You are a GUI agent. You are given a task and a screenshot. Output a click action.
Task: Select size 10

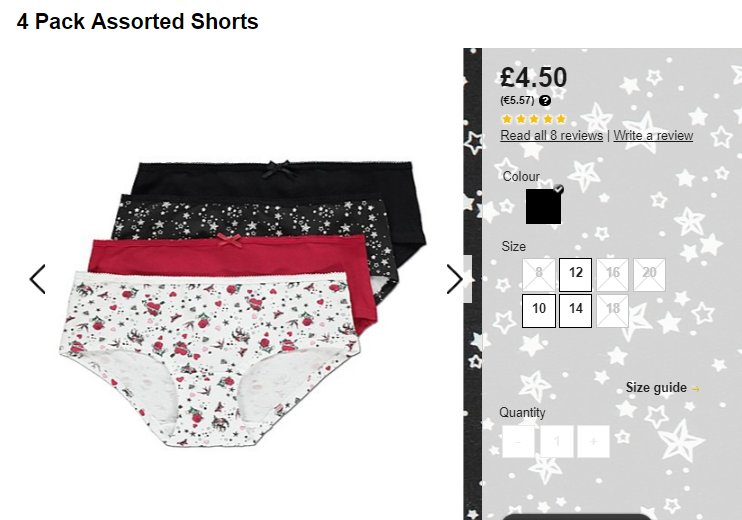[x=539, y=310]
